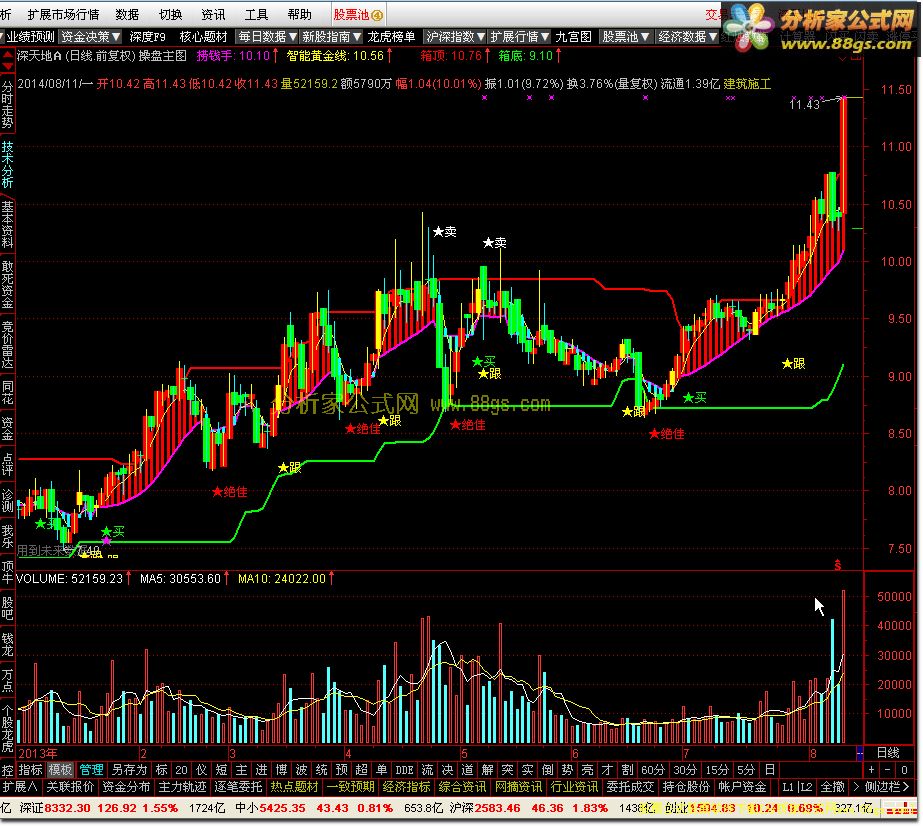Screen dimensions: 923x826
Task: Open 经济数据 dropdown
Action: 688,37
